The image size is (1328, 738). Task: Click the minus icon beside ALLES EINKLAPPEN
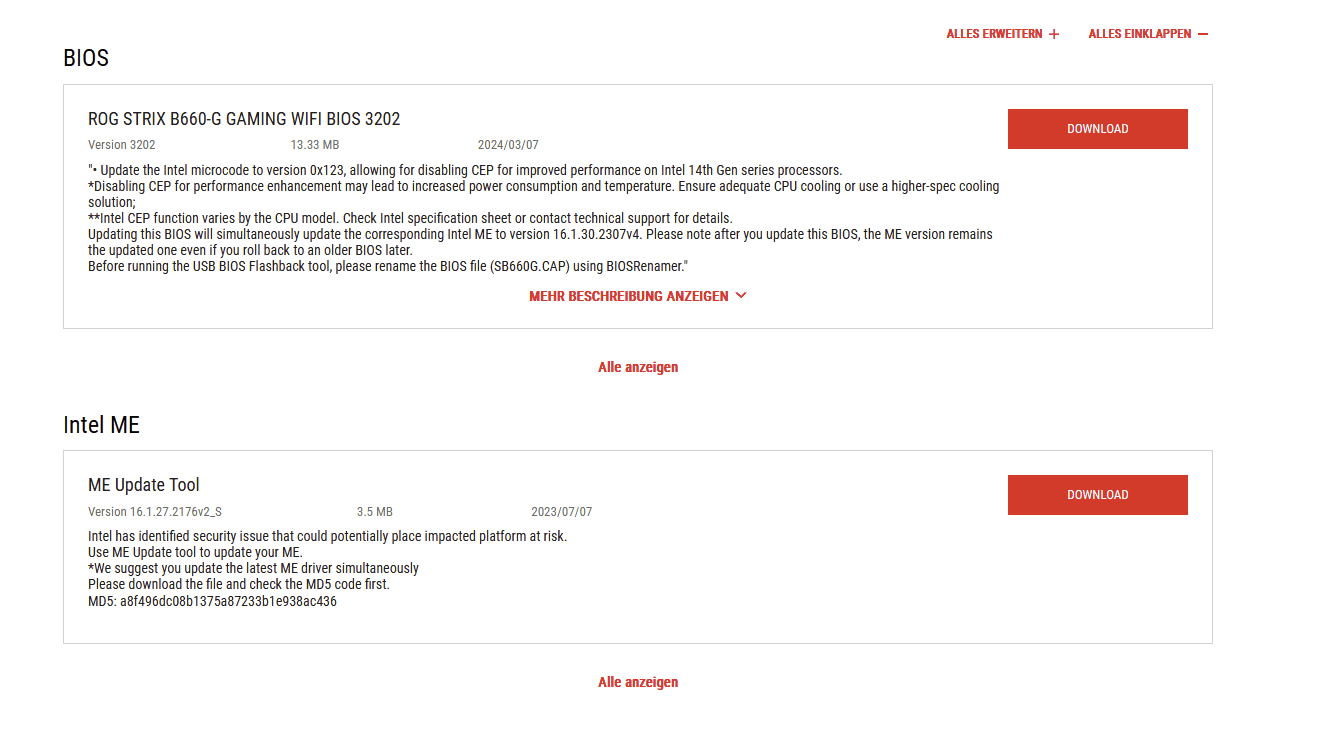[1203, 34]
